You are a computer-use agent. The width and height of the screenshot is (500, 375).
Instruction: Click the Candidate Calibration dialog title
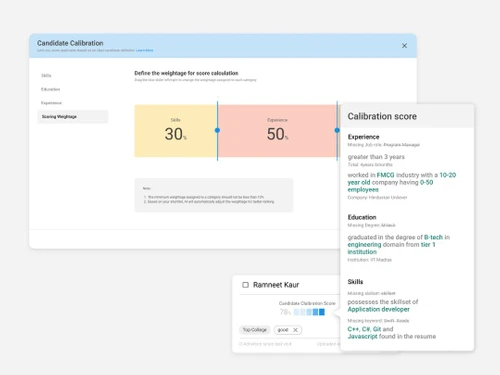[70, 43]
